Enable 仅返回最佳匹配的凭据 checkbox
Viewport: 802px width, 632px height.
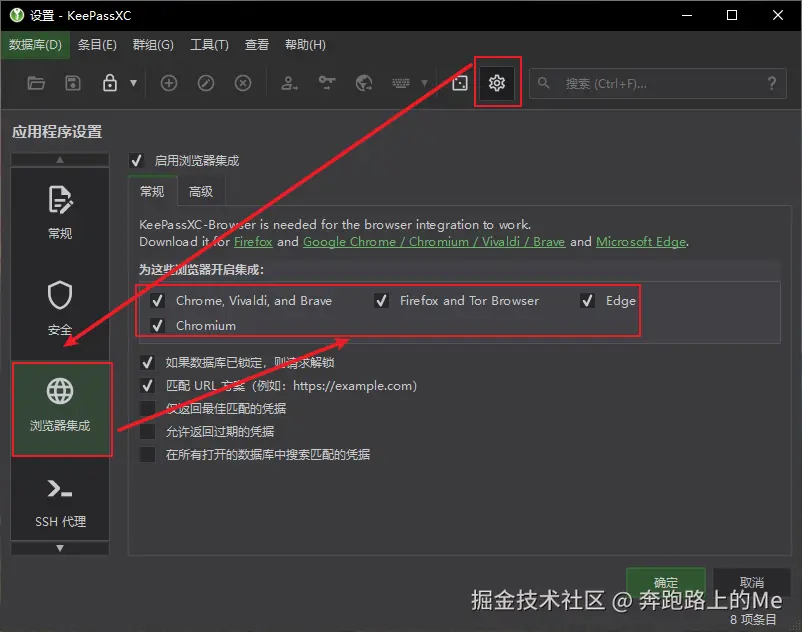(x=147, y=409)
